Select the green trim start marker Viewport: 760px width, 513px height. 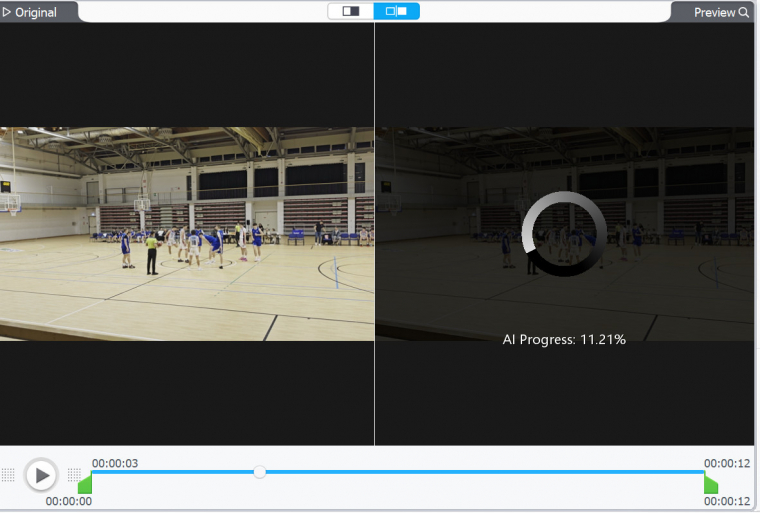pyautogui.click(x=85, y=483)
